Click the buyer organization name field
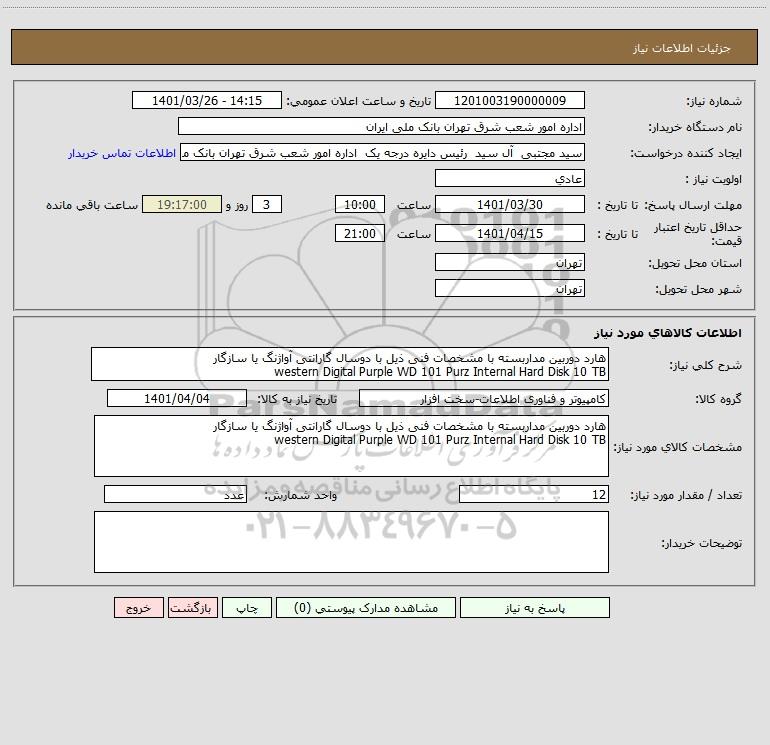 click(x=381, y=127)
